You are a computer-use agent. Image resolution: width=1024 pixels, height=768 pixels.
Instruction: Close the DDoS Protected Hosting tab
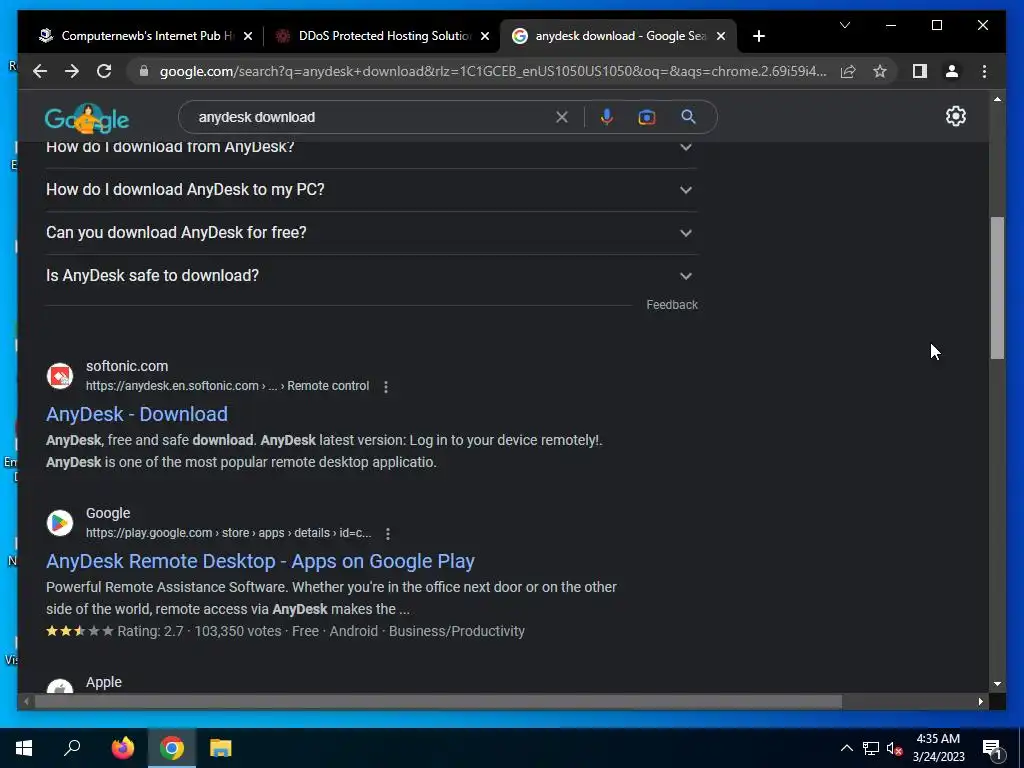click(x=485, y=36)
